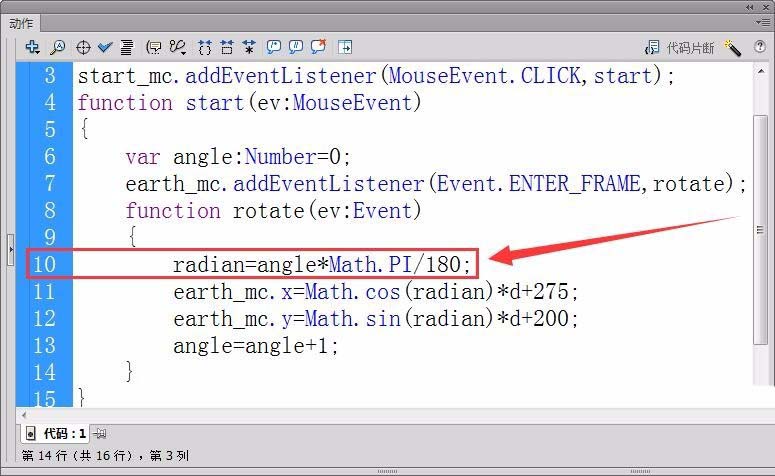Toggle the pin script icon beside 代码 : 1
The width and height of the screenshot is (775, 476).
point(100,434)
